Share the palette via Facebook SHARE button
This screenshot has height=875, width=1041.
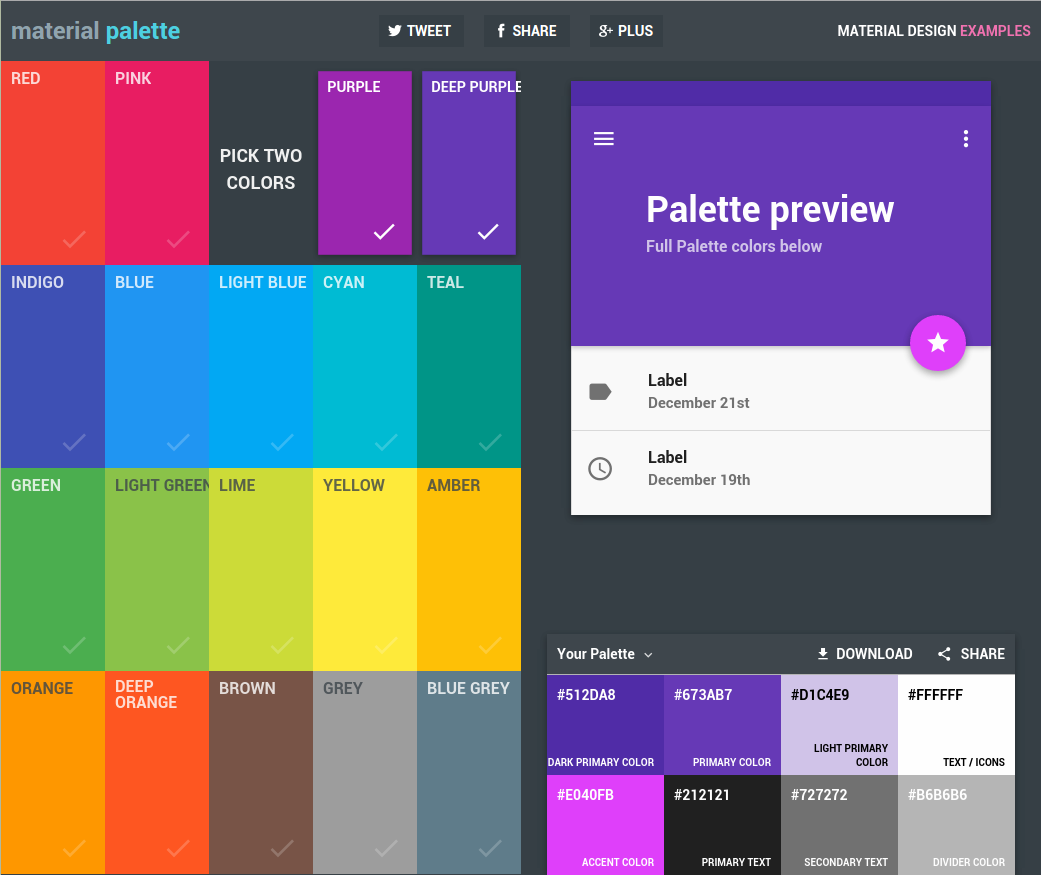point(526,31)
